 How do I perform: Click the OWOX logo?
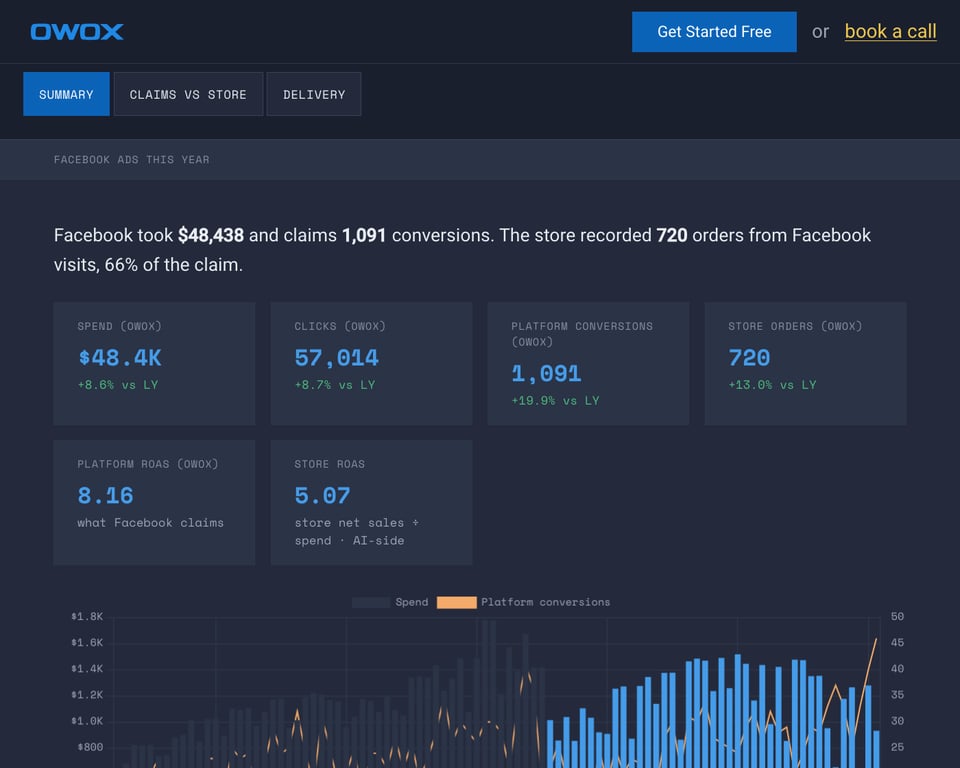(x=77, y=32)
